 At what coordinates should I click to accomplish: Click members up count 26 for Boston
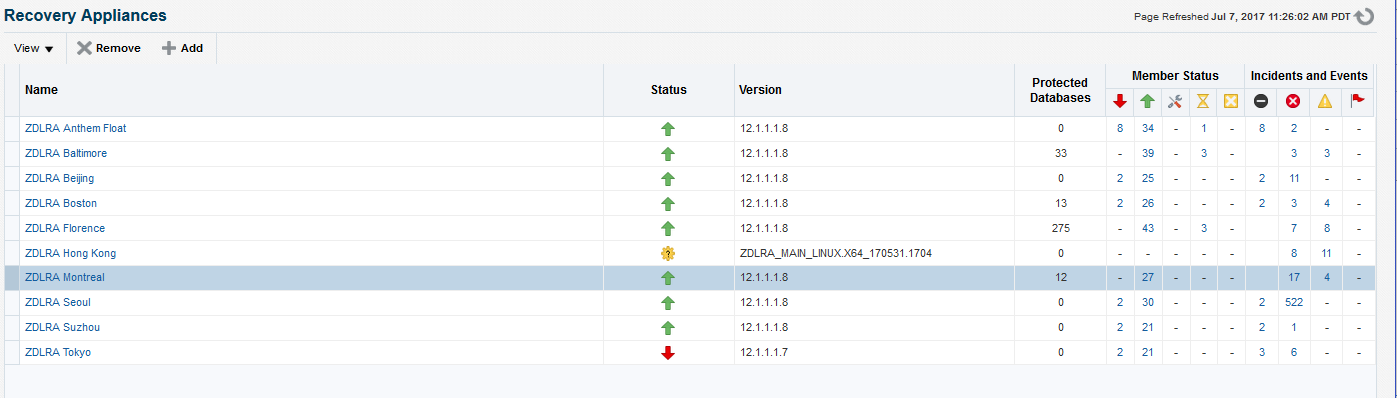pyautogui.click(x=1148, y=203)
